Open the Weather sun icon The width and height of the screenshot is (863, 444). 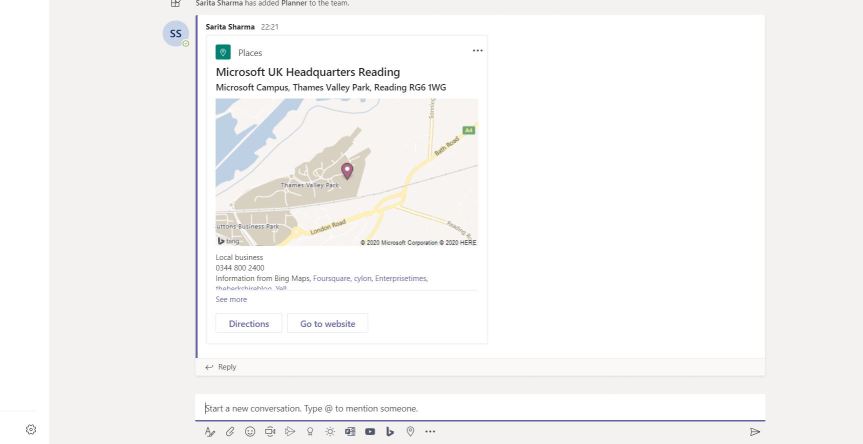pyautogui.click(x=330, y=432)
